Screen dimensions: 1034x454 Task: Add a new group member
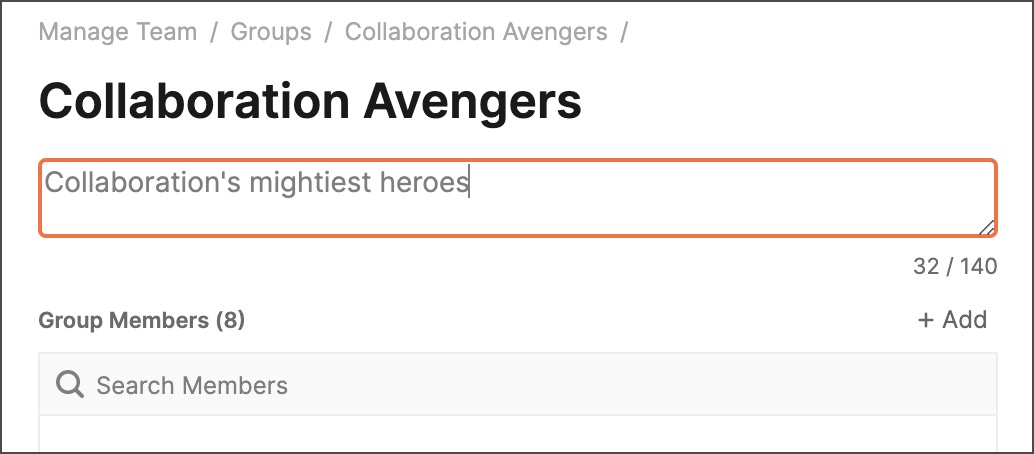952,320
